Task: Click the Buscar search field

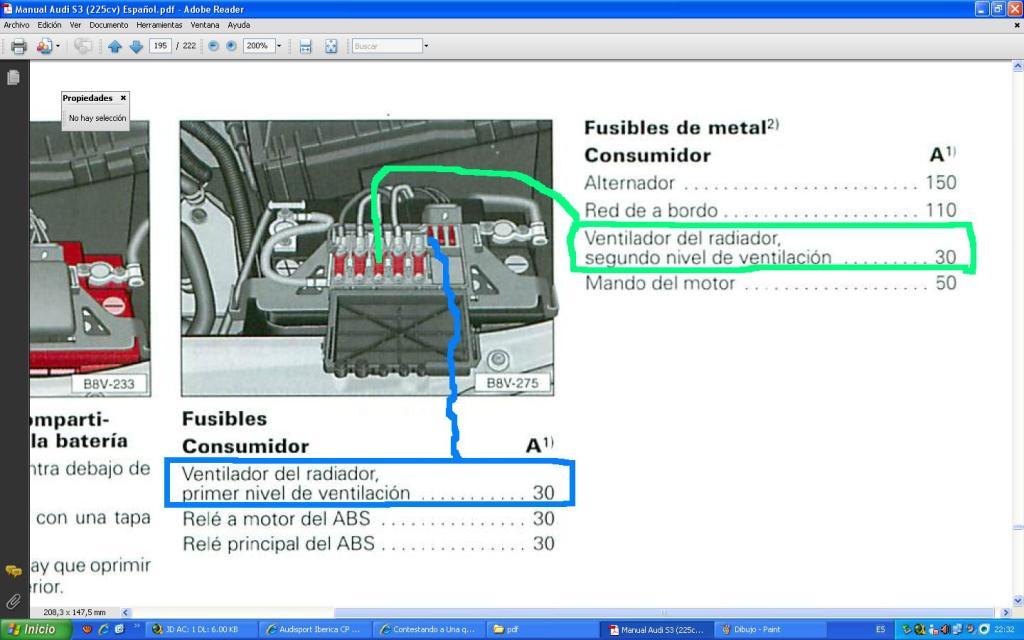Action: [x=387, y=46]
